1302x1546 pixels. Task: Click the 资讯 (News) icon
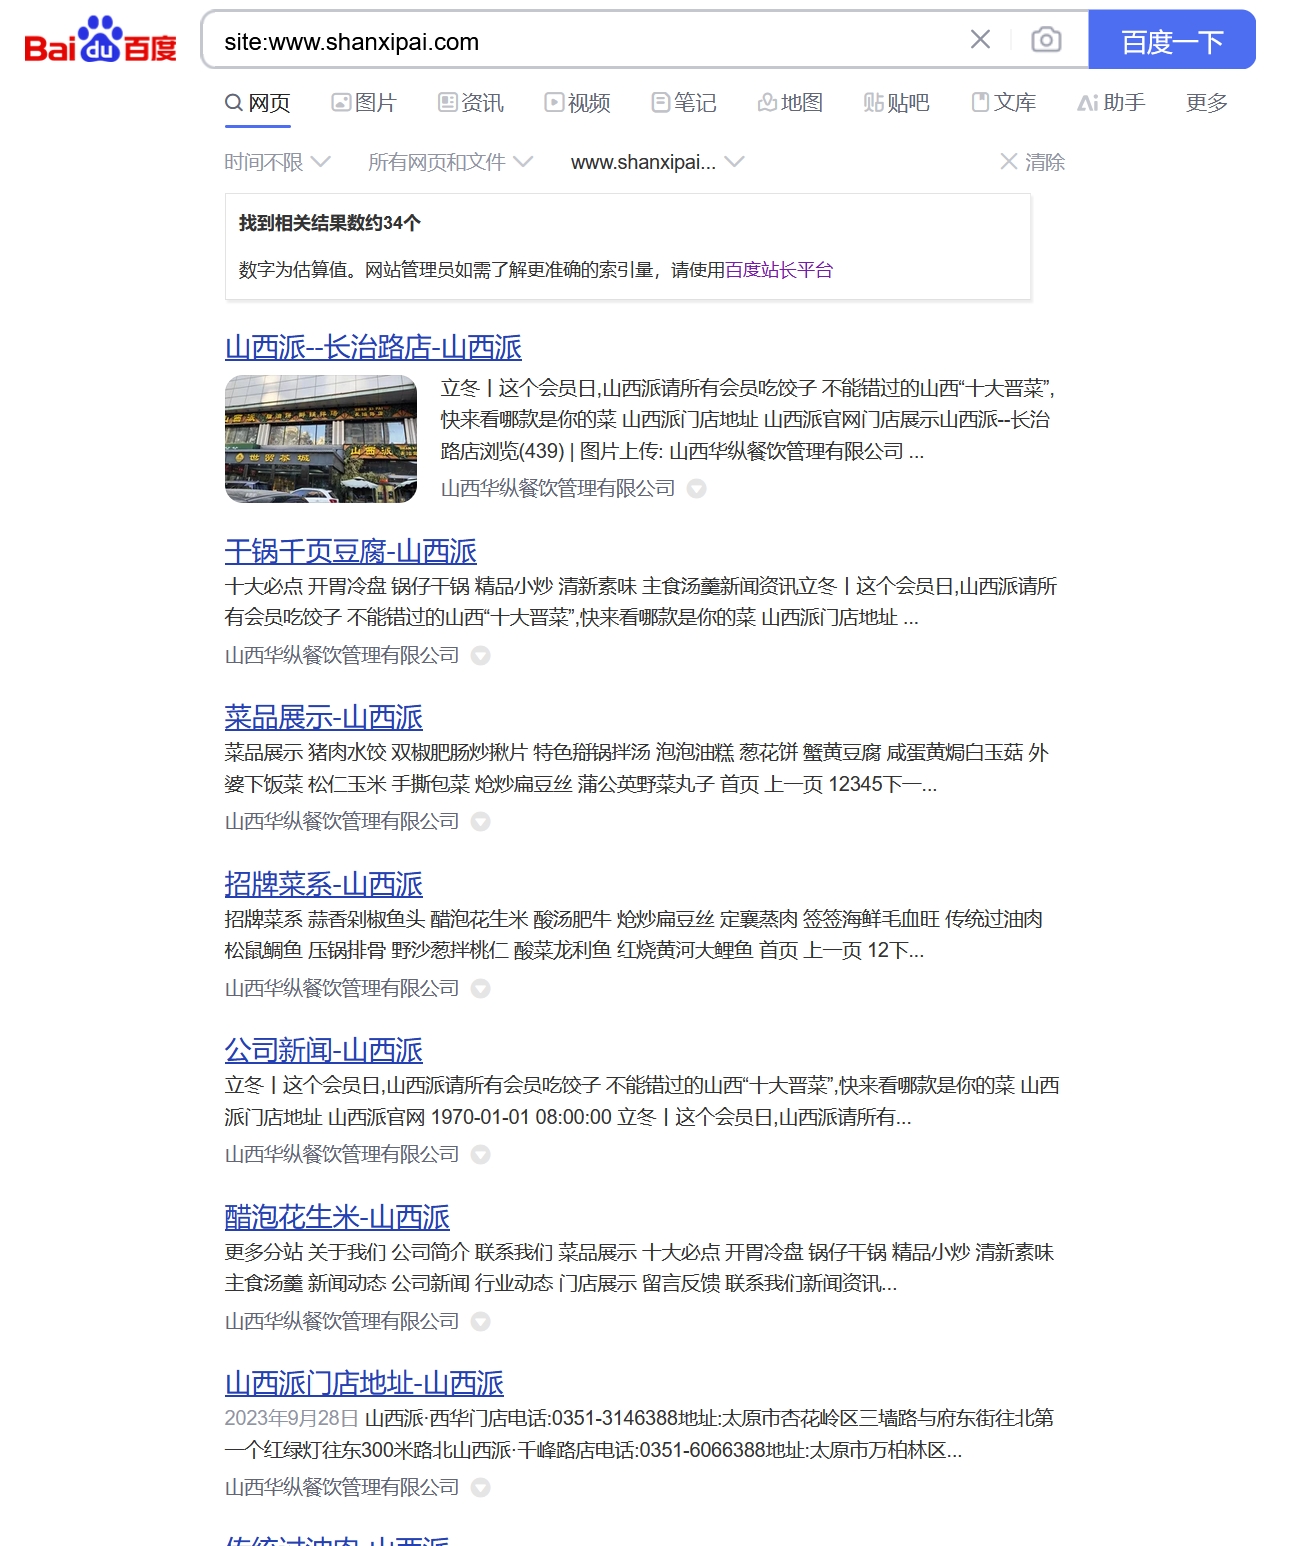pyautogui.click(x=446, y=101)
